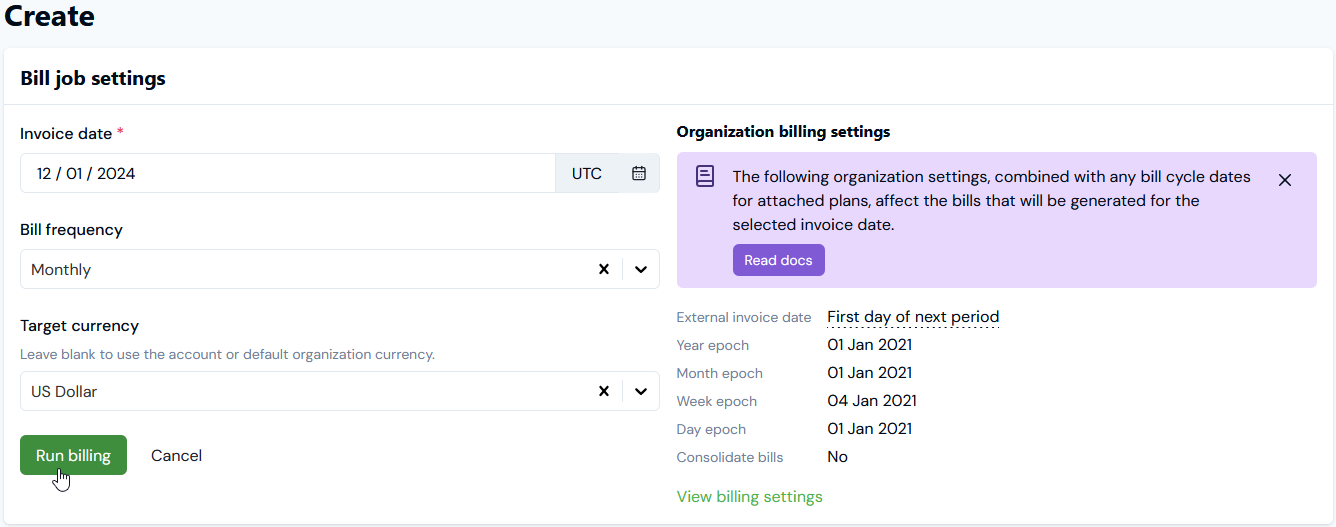Image resolution: width=1336 pixels, height=527 pixels.
Task: Clear the Monthly bill frequency selection
Action: tap(603, 269)
